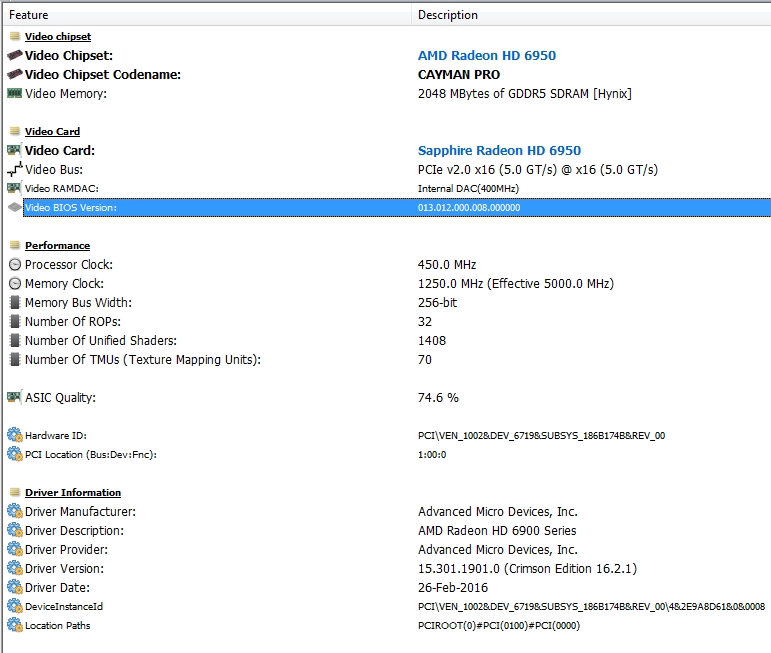Open the AMD Radeon HD 6950 link

(487, 56)
